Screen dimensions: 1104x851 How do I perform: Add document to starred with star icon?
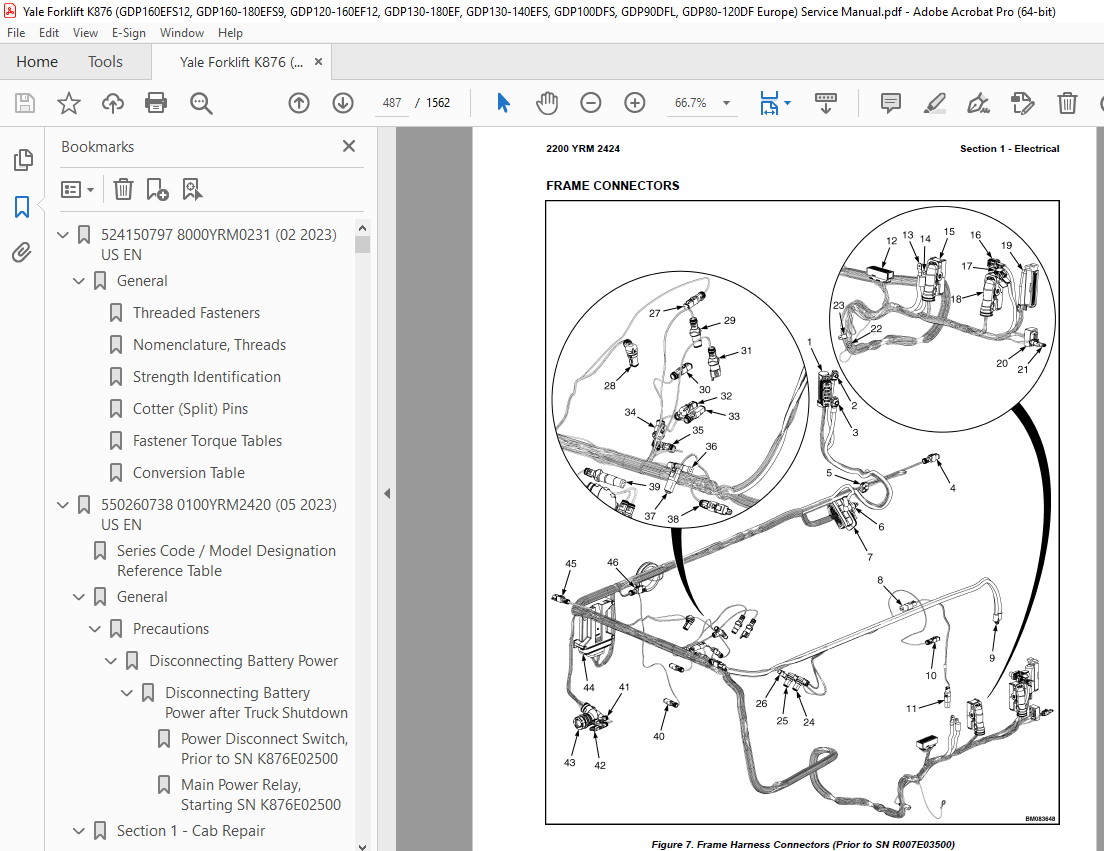[x=69, y=103]
